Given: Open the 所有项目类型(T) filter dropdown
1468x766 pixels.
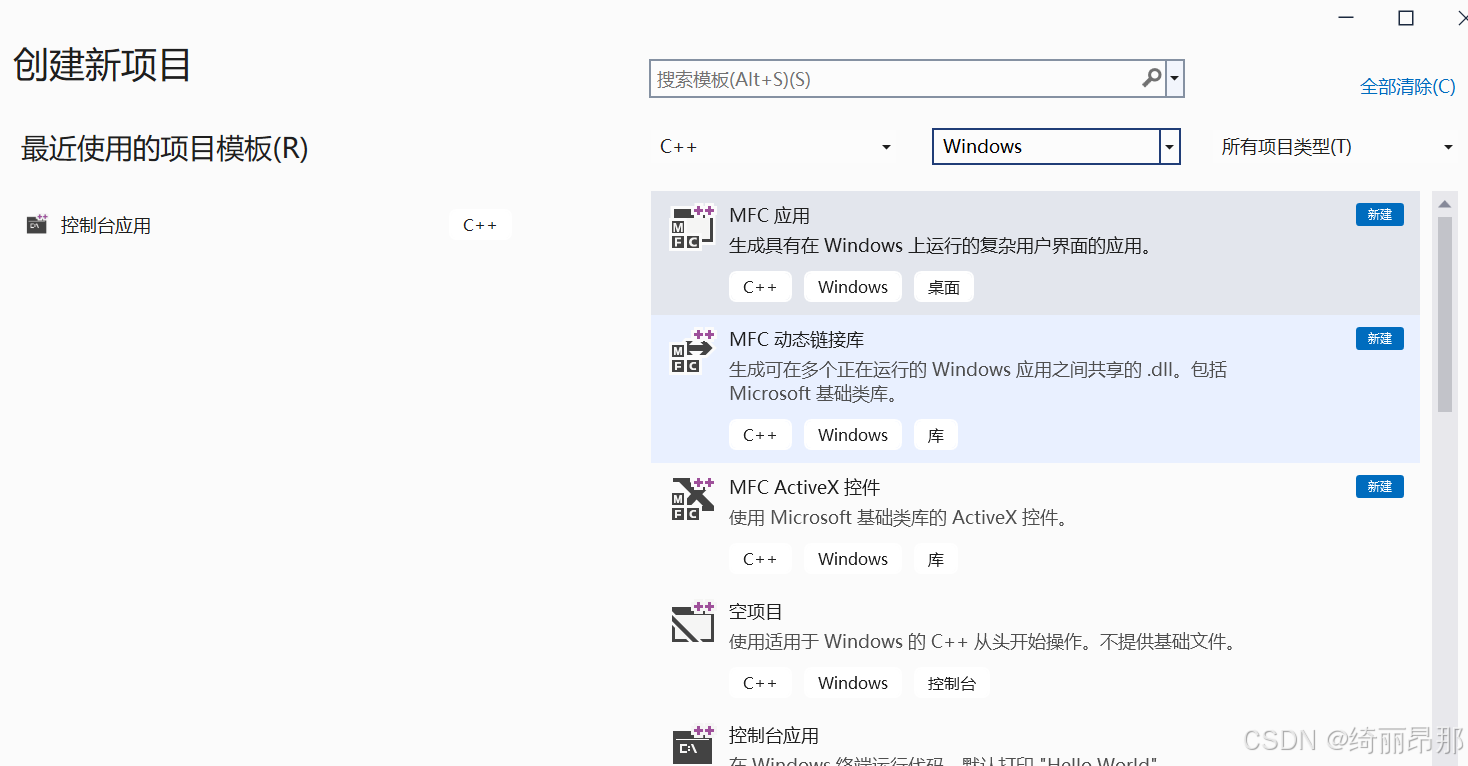Looking at the screenshot, I should pyautogui.click(x=1448, y=147).
